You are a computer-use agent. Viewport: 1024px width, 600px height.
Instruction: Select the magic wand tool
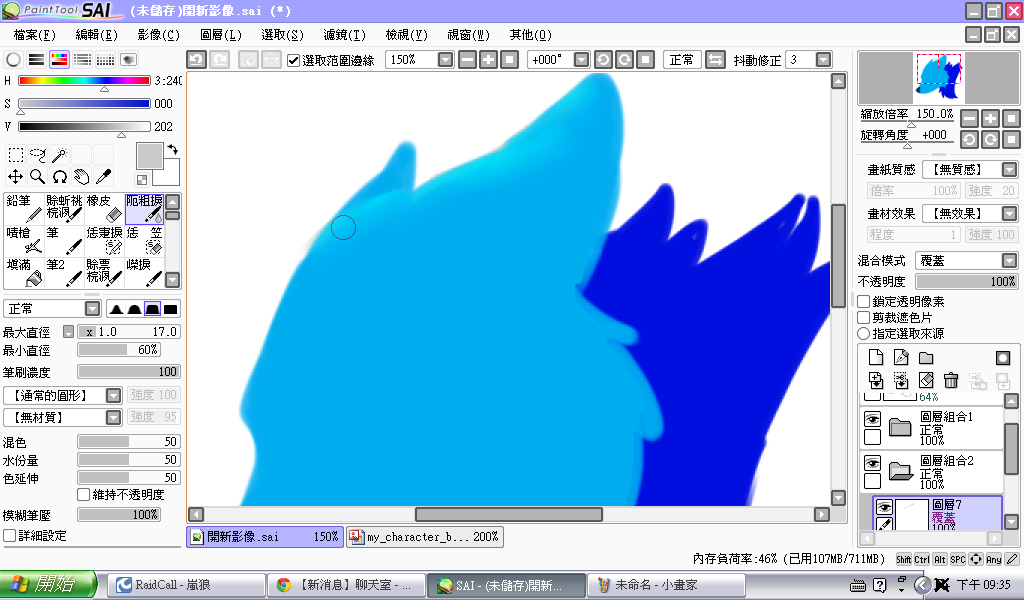[x=59, y=155]
